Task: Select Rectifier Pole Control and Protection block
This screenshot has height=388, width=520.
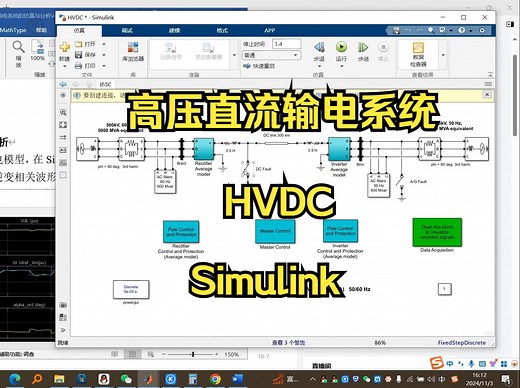Action: pos(181,231)
